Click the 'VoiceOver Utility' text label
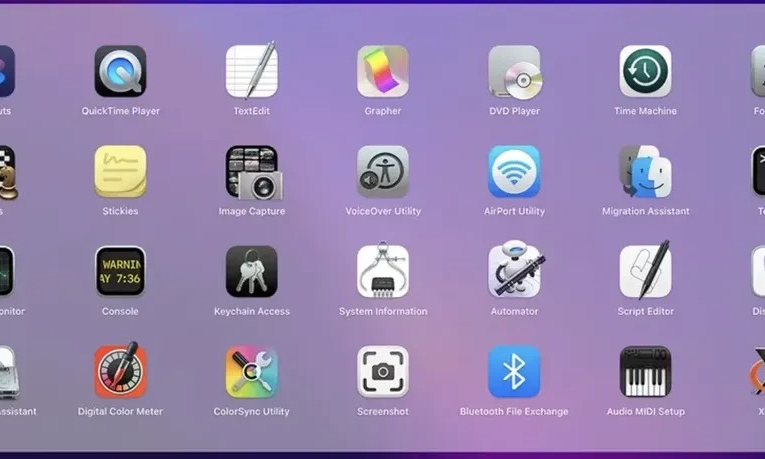This screenshot has height=459, width=765. click(383, 211)
